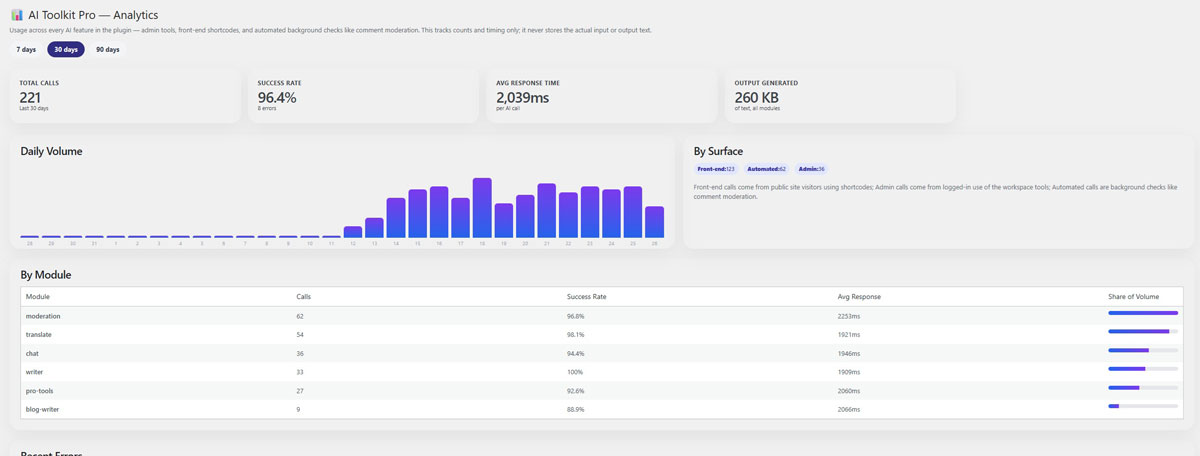Click the Share of Volume column header
The height and width of the screenshot is (456, 1200).
coord(1134,297)
